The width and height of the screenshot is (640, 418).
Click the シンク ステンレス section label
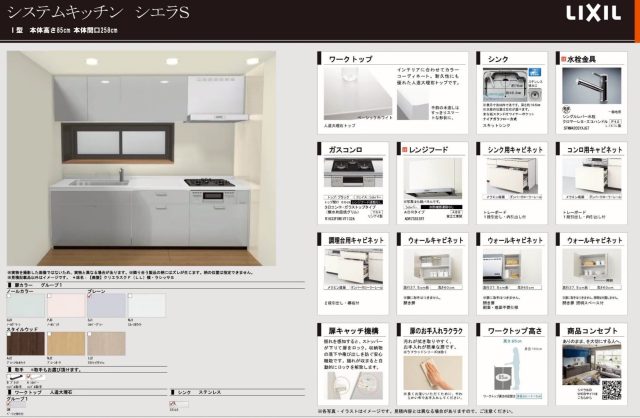(x=199, y=392)
